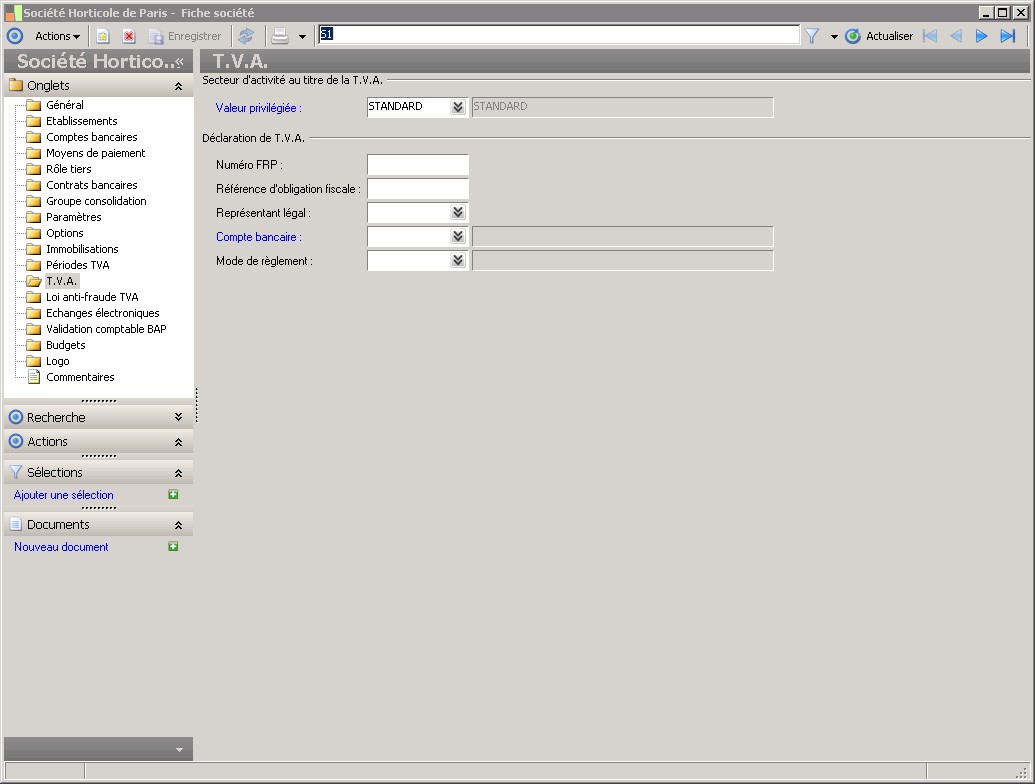Collapse the Documents section
Viewport: 1035px width, 784px height.
(x=178, y=525)
